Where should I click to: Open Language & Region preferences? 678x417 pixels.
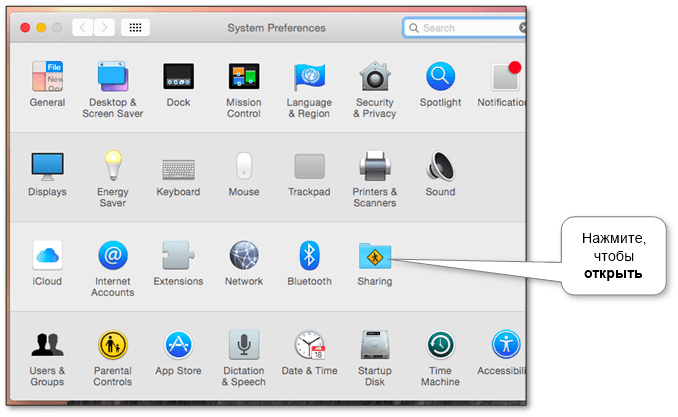click(x=309, y=89)
